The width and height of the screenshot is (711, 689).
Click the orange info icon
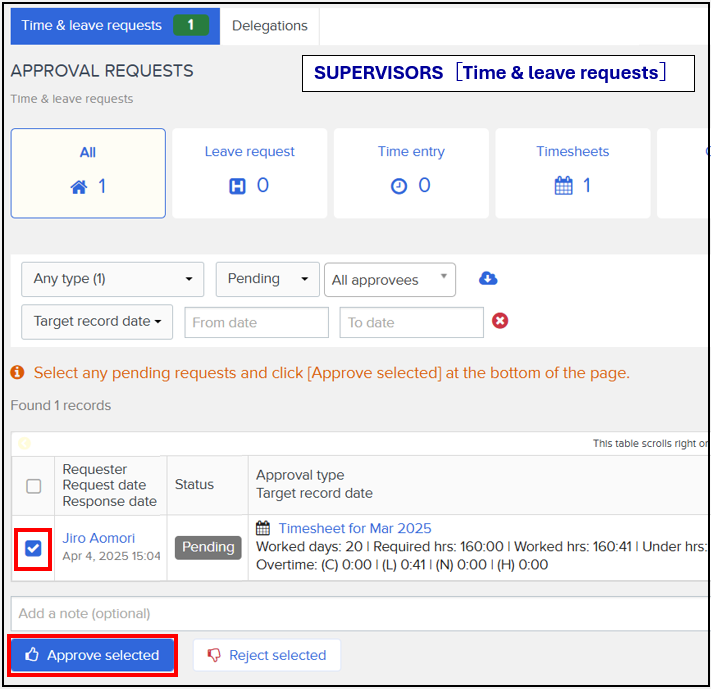pos(17,372)
